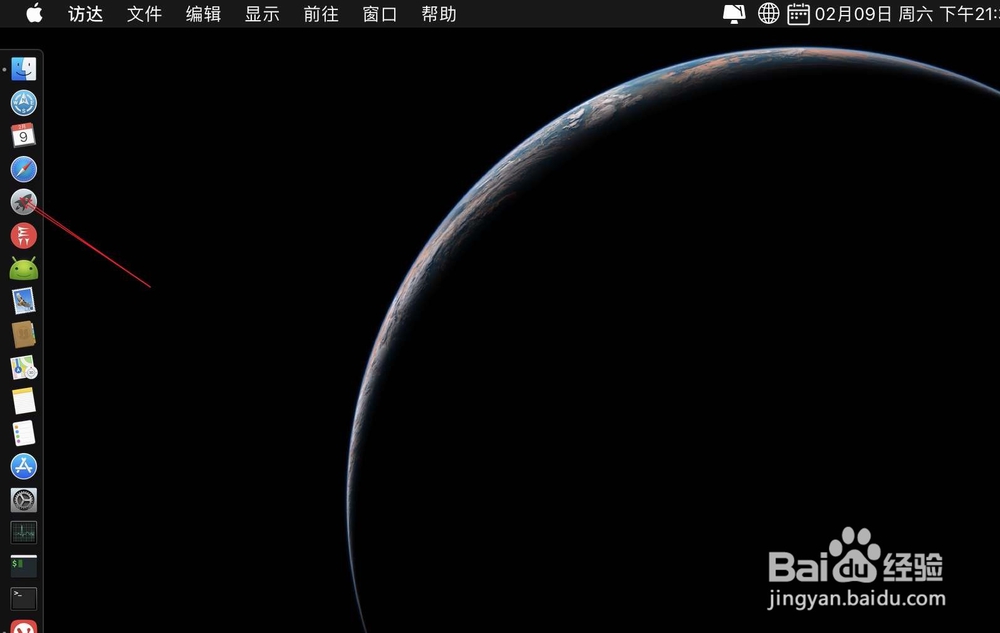Open the Apple menu
The width and height of the screenshot is (1000, 633).
point(34,13)
